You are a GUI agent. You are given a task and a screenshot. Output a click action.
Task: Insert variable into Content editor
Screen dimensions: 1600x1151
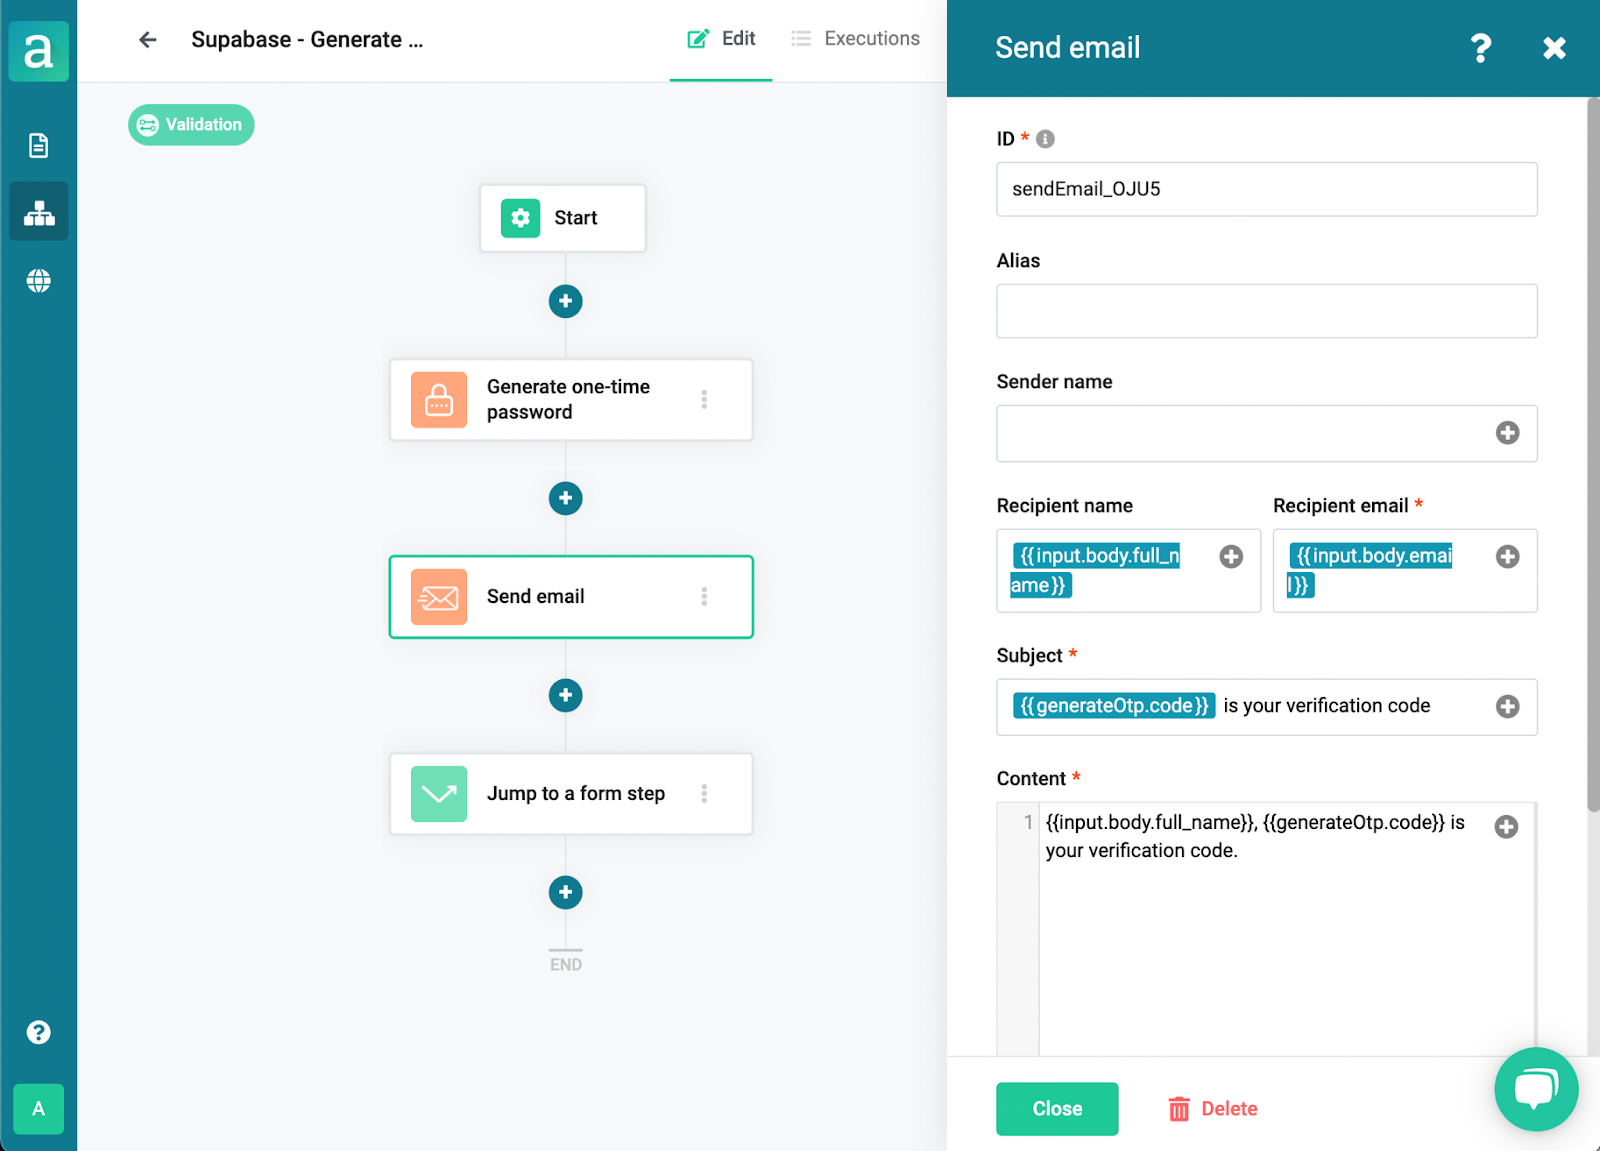(x=1506, y=827)
